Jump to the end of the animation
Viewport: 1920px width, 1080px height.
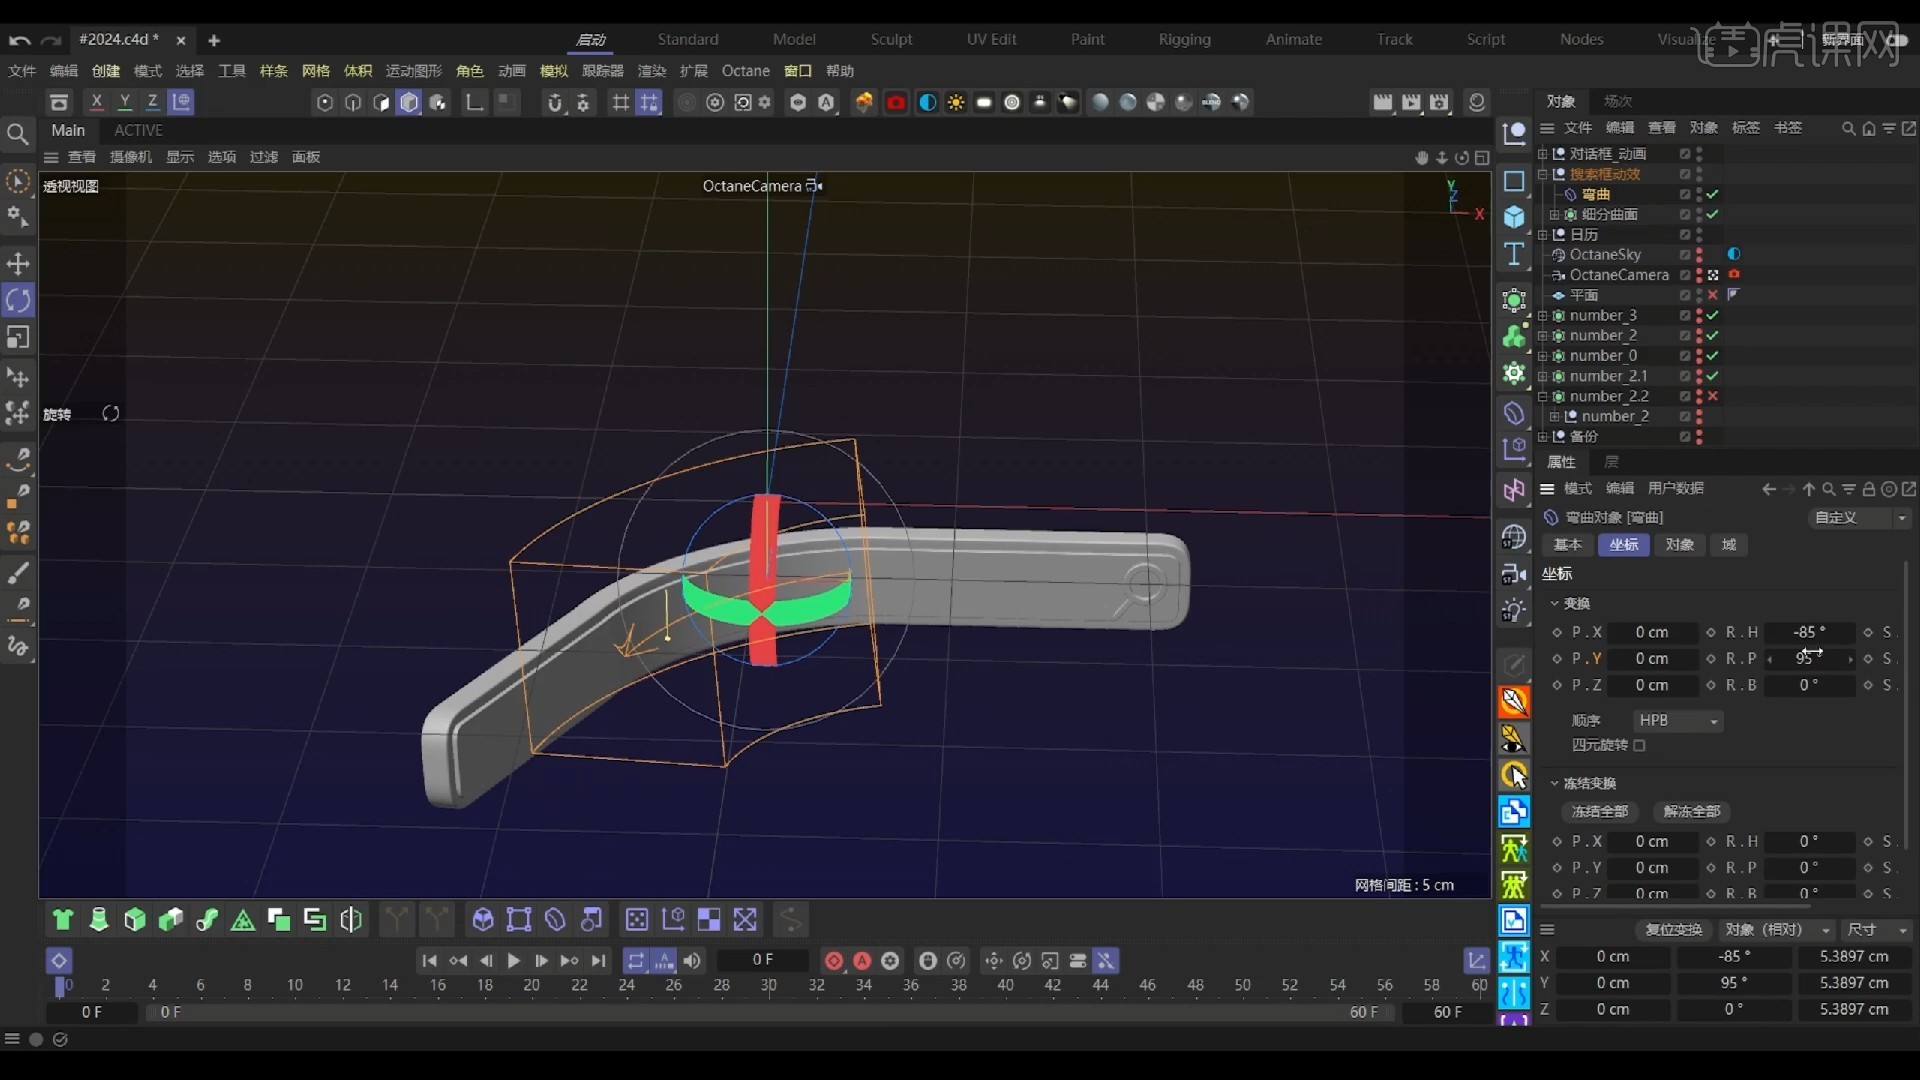point(598,961)
